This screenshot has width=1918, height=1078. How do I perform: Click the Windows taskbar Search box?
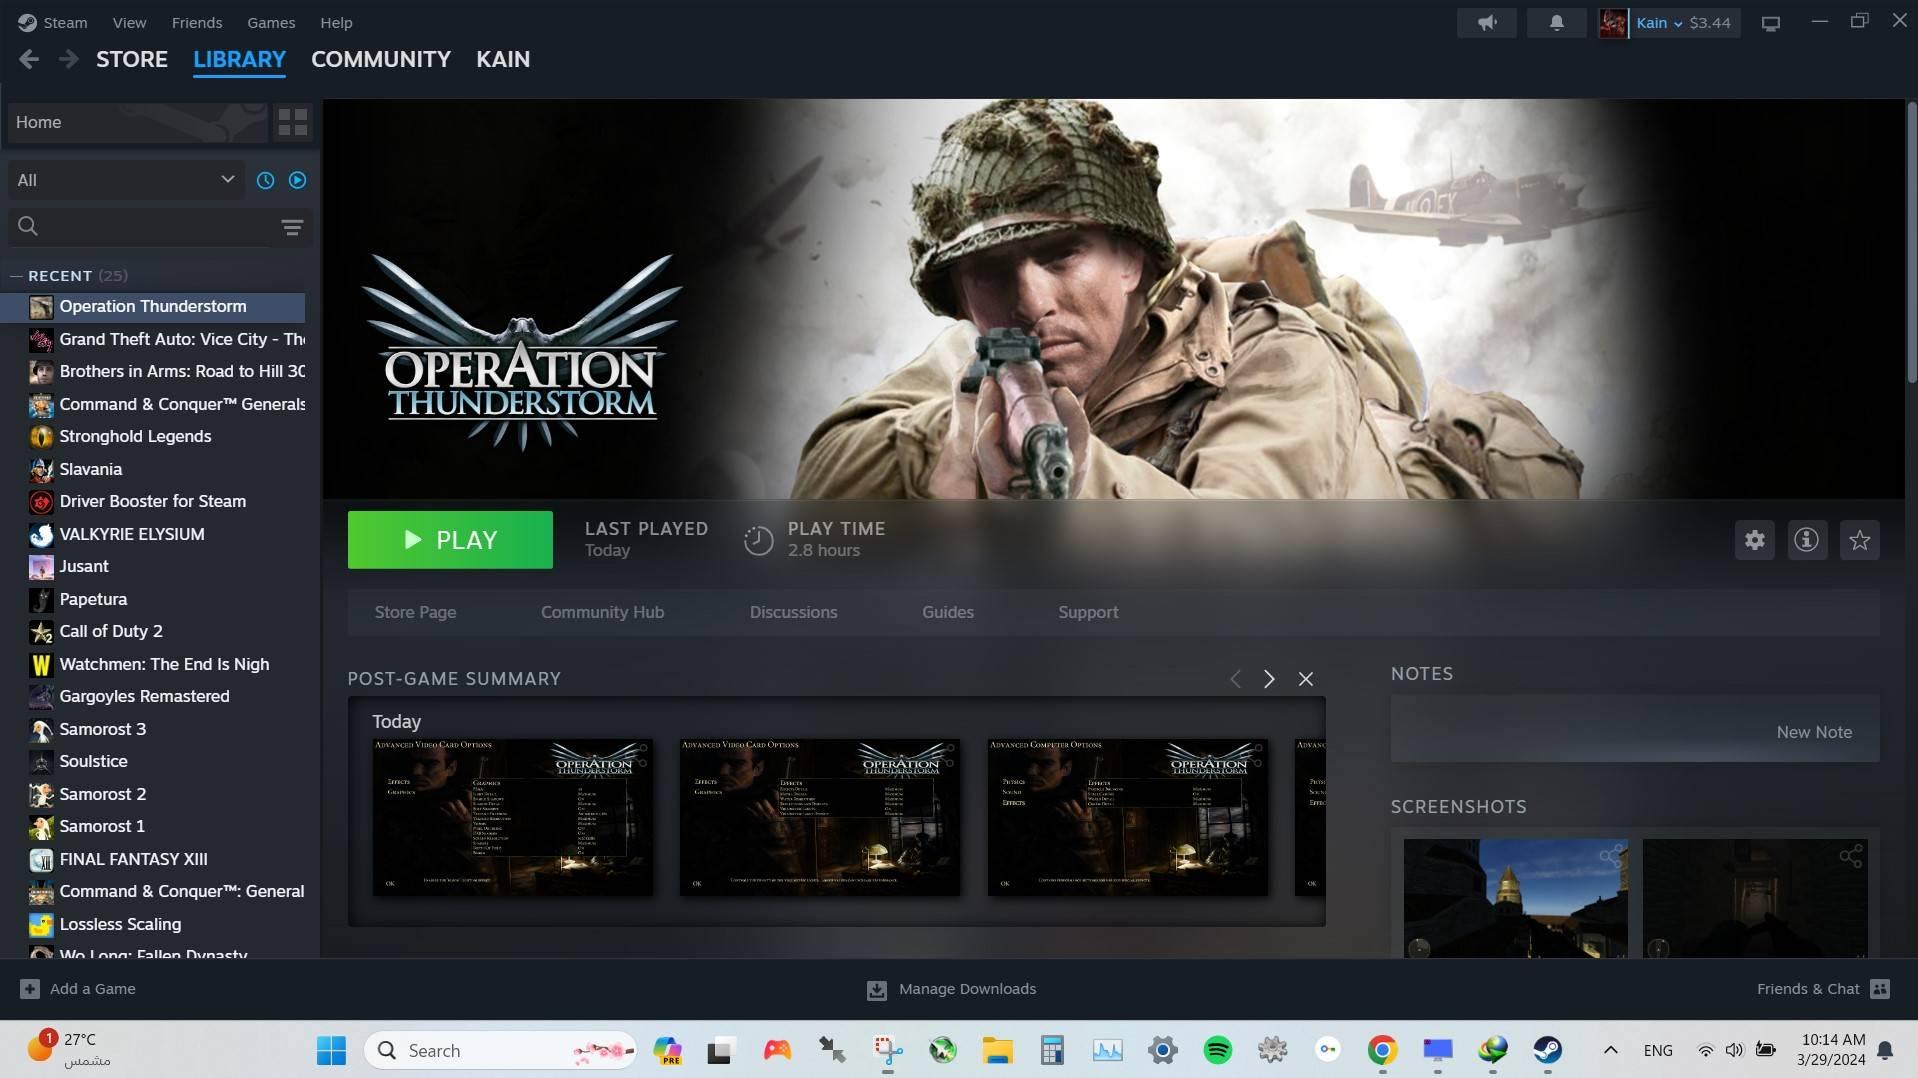(500, 1050)
